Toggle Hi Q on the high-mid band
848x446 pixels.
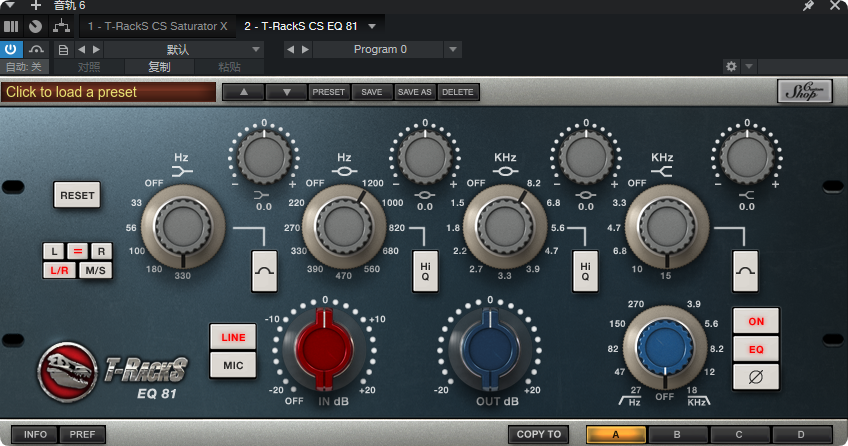tap(586, 271)
